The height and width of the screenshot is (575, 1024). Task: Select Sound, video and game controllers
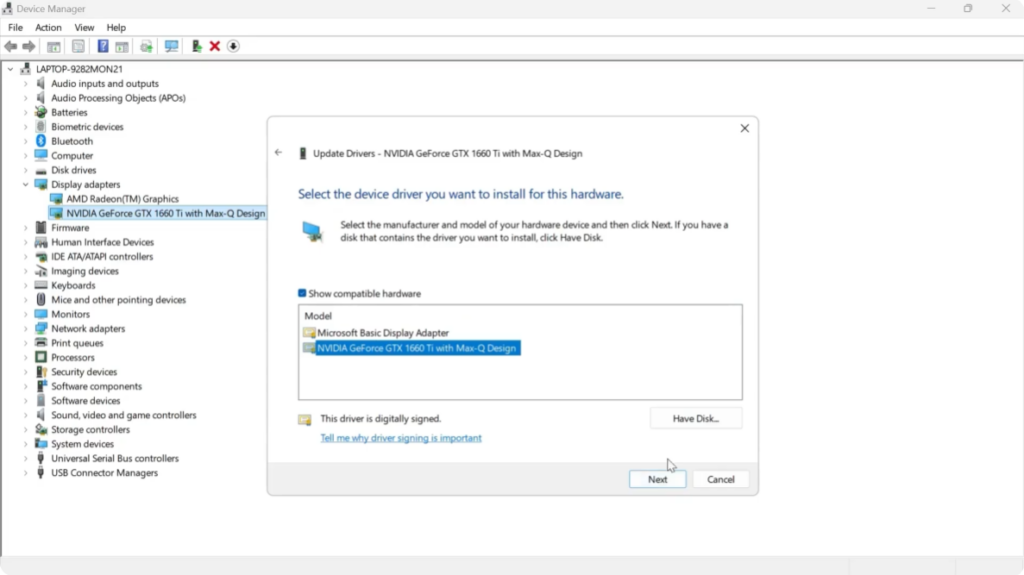[123, 415]
